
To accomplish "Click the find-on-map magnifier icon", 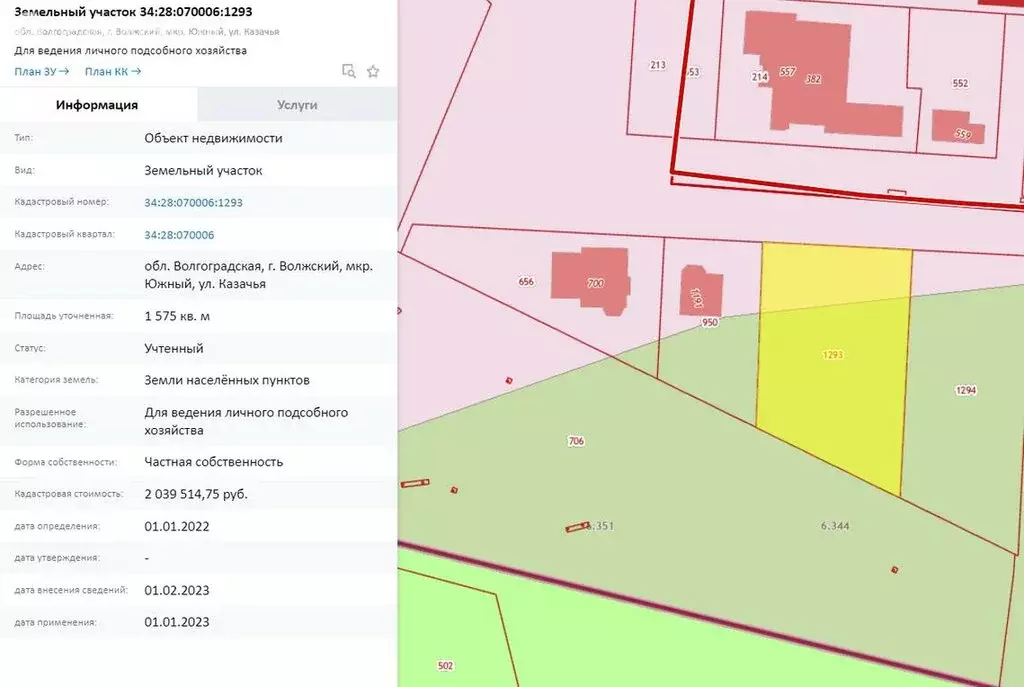I will point(348,71).
